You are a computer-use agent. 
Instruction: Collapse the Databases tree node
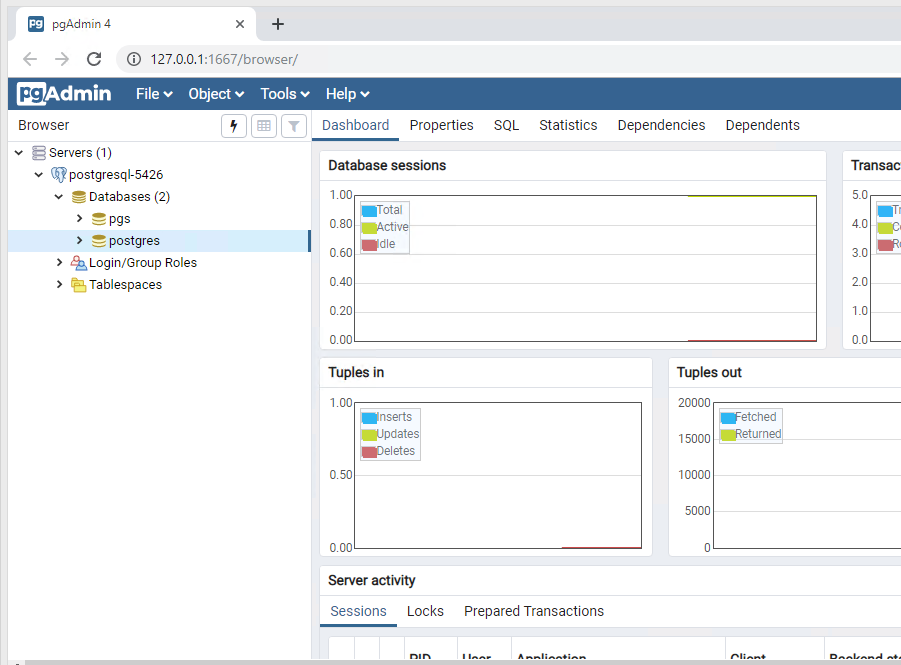(x=59, y=197)
